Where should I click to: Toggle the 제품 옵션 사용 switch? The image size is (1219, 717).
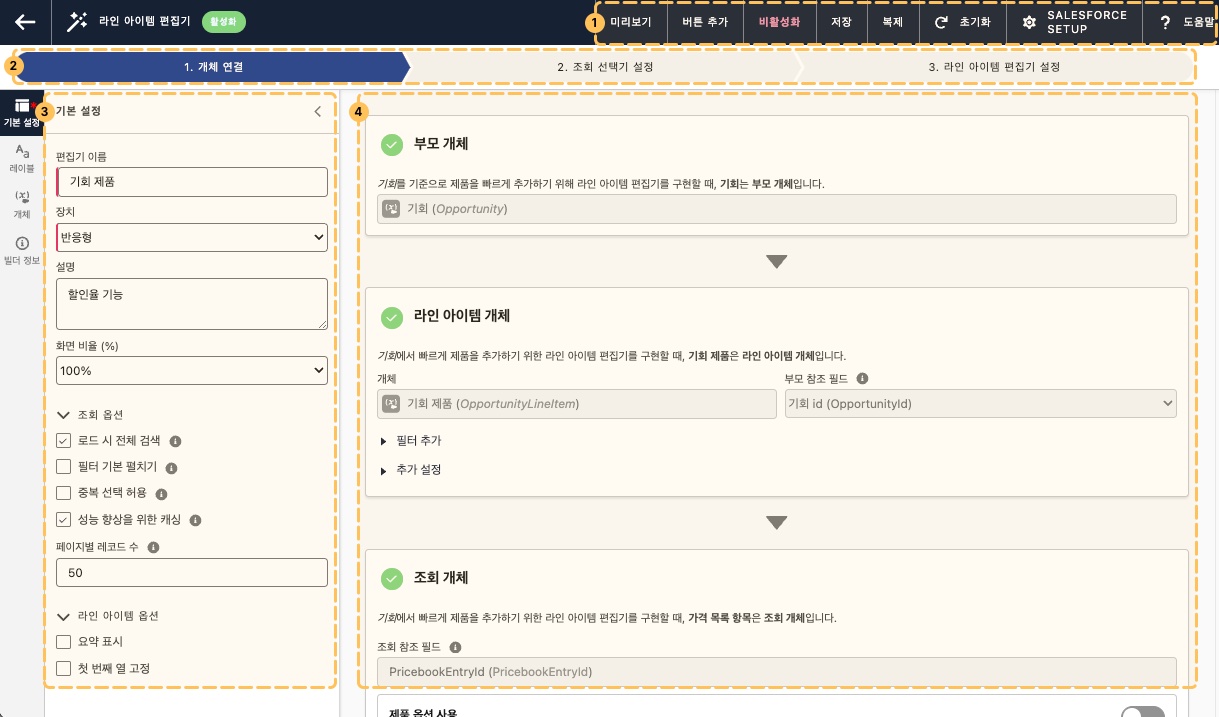pos(1143,711)
